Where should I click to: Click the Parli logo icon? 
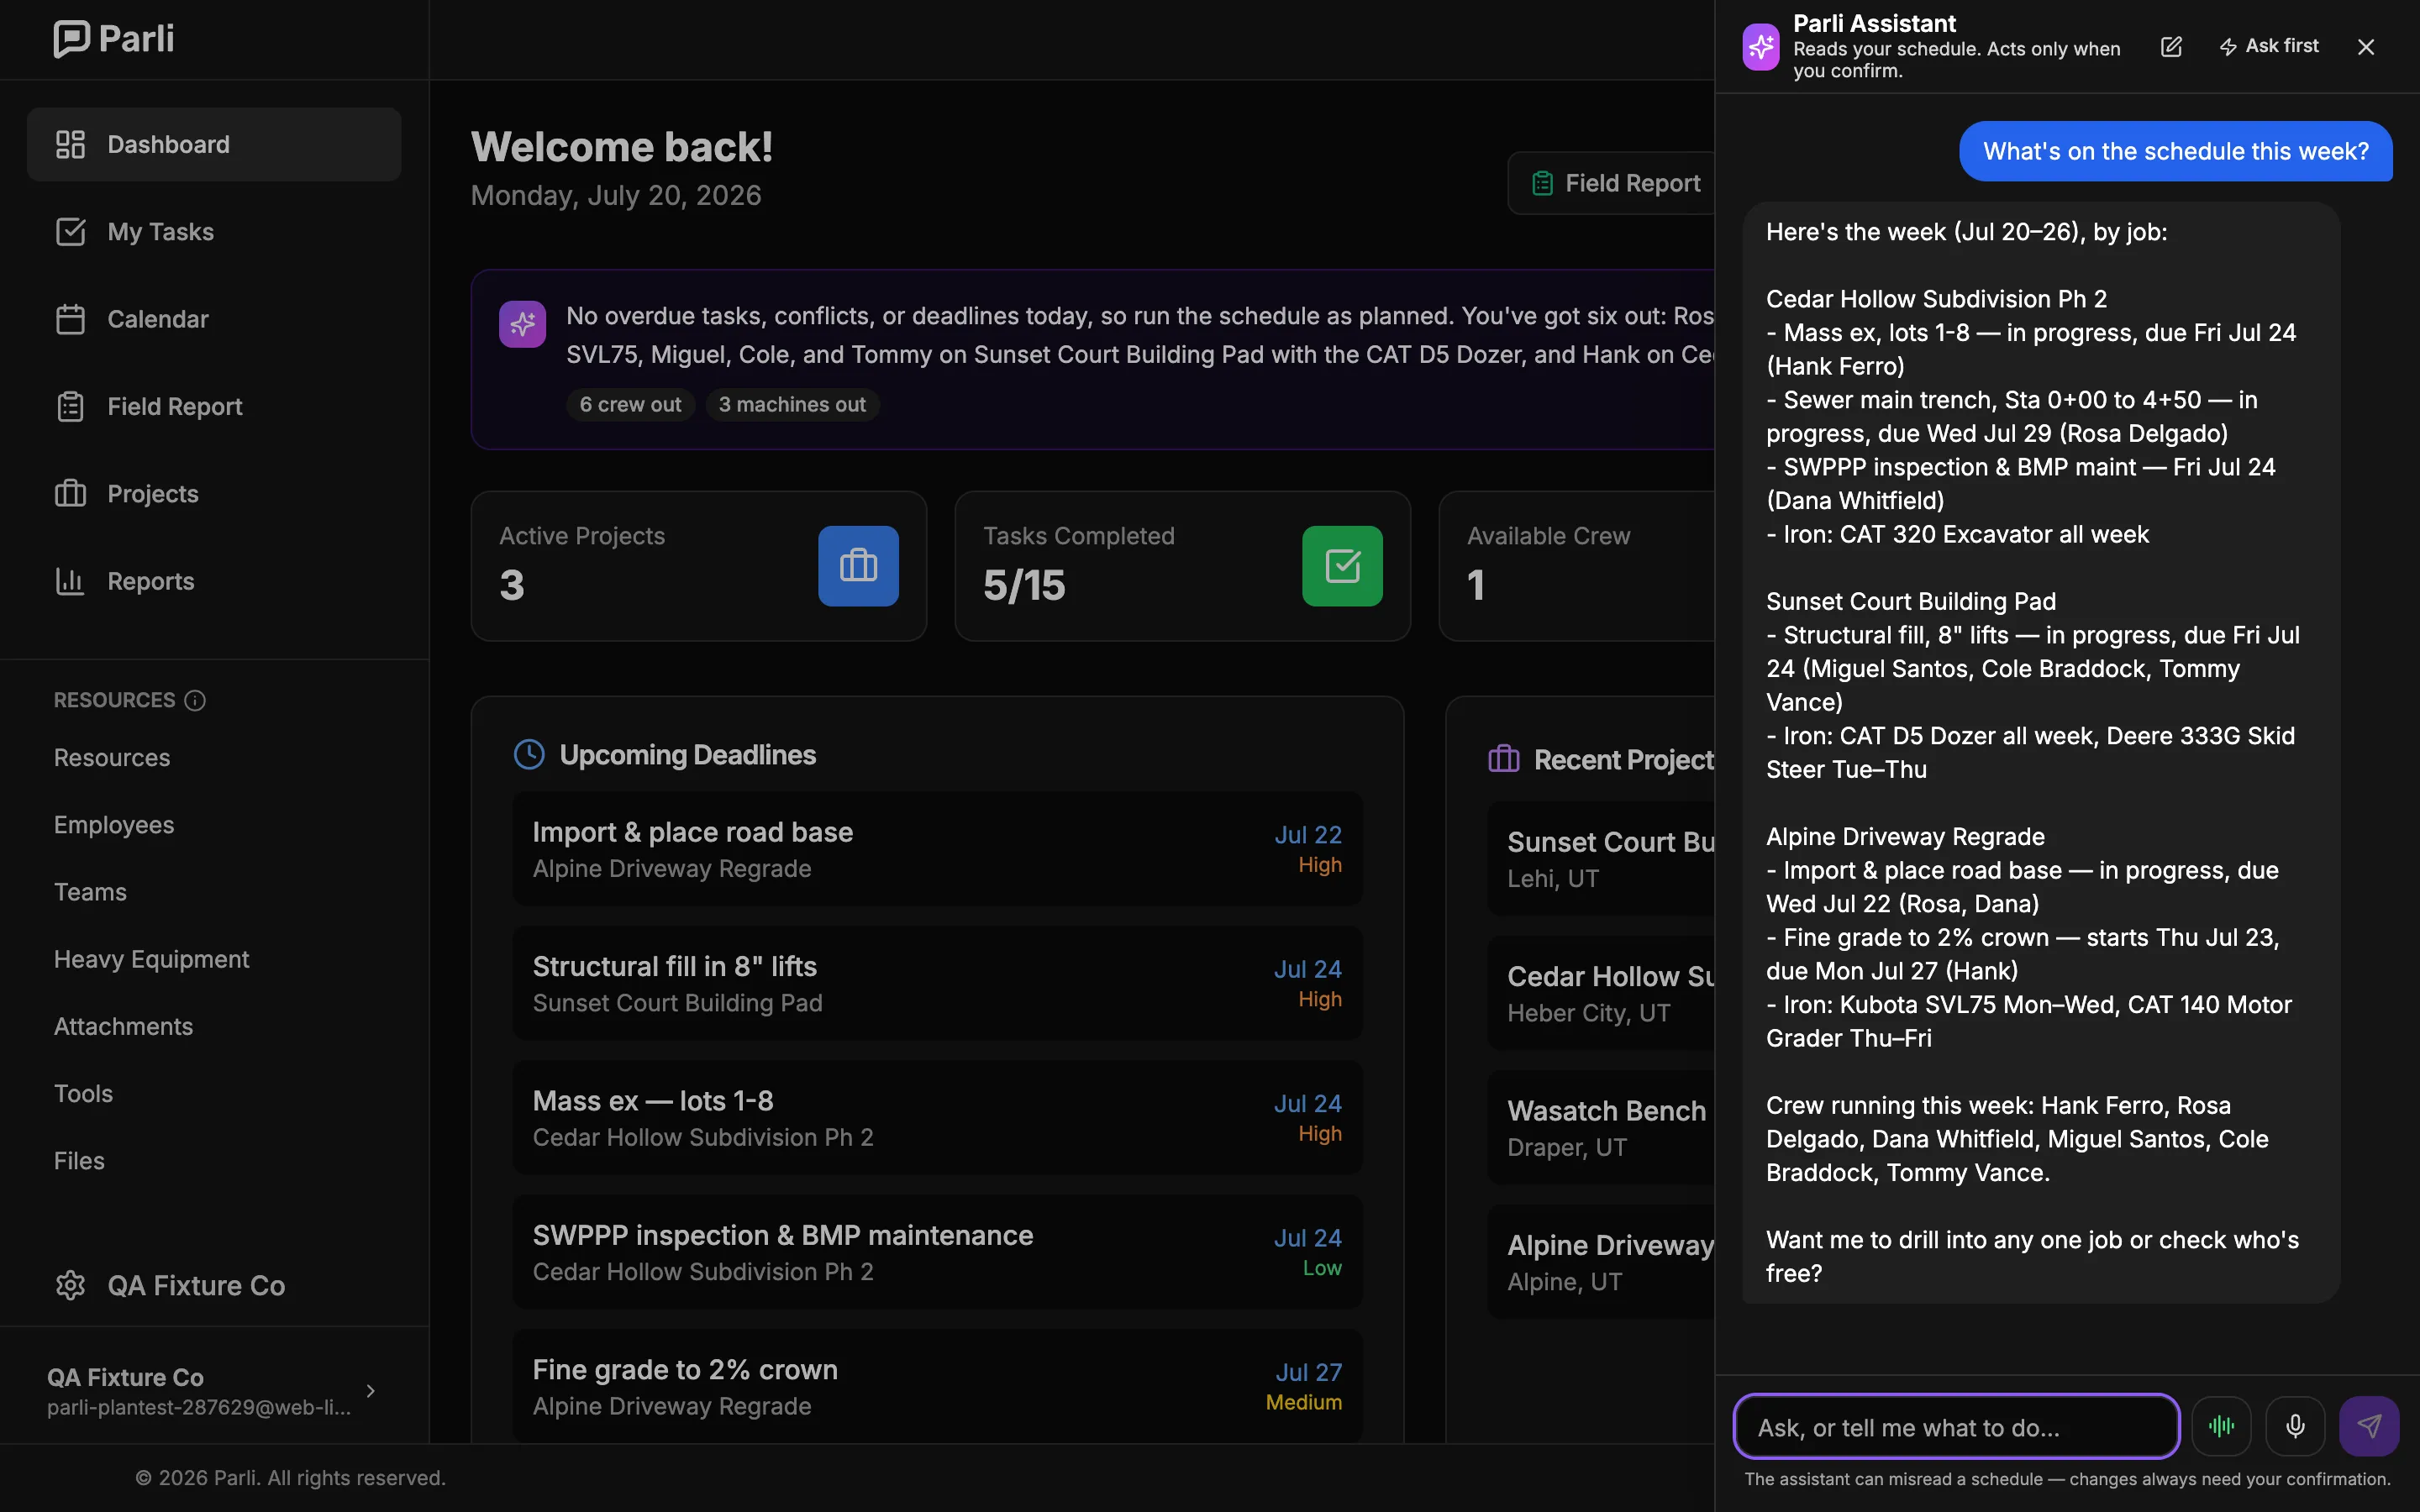pyautogui.click(x=71, y=39)
